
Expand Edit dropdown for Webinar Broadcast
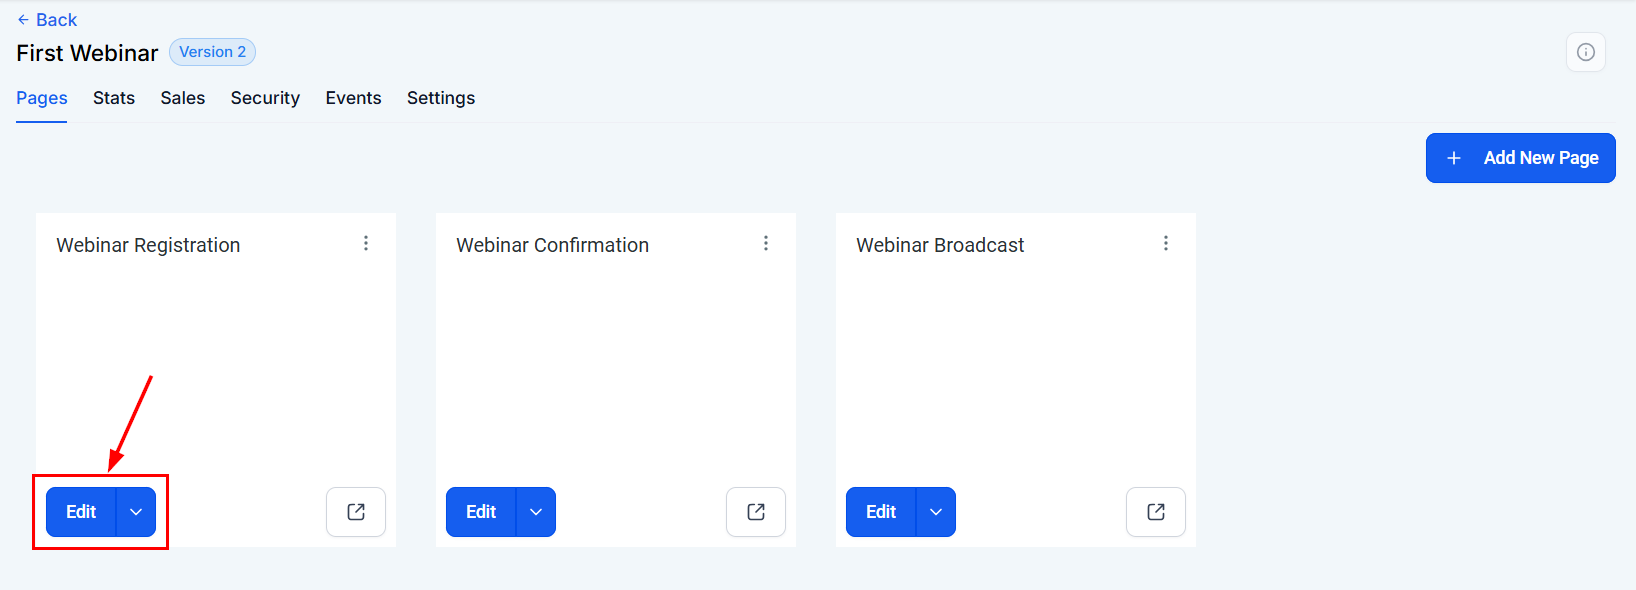936,512
